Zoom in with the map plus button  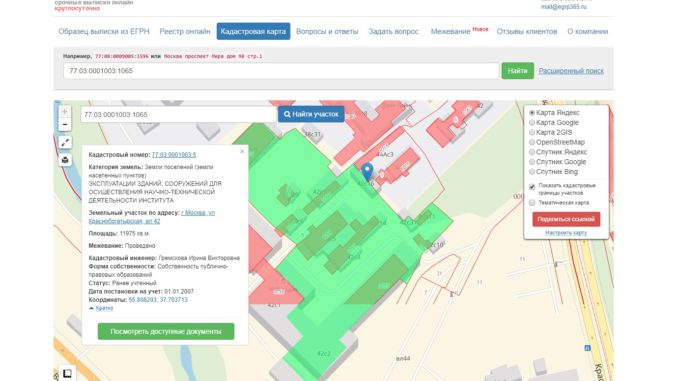coord(65,111)
